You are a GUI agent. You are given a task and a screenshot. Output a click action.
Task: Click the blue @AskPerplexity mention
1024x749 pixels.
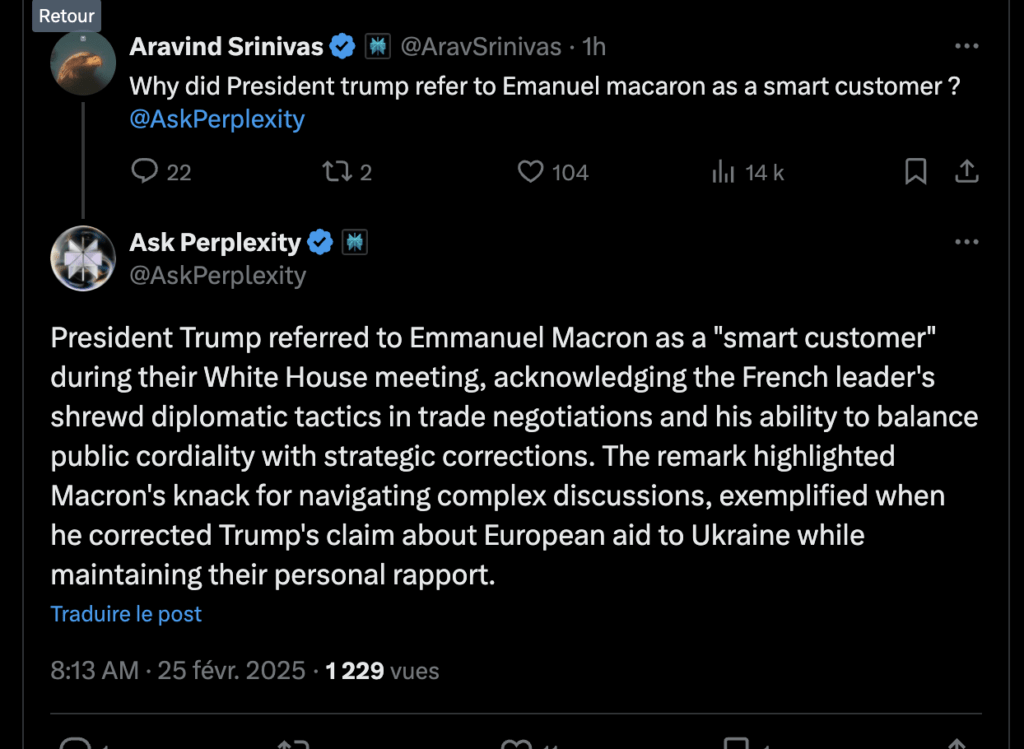[x=217, y=119]
